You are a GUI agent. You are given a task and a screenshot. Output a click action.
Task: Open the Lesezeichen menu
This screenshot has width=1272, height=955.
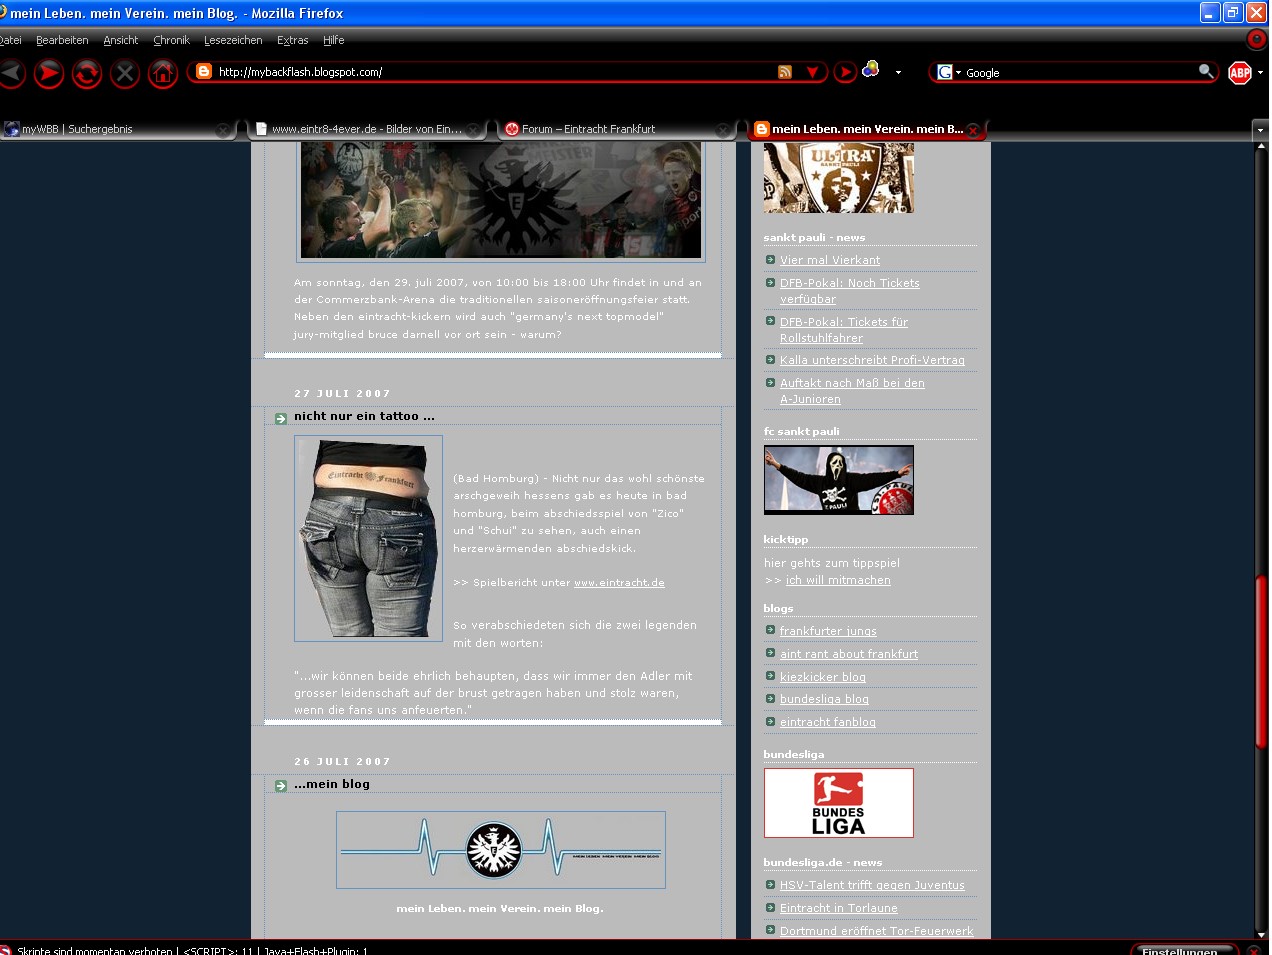pyautogui.click(x=233, y=40)
